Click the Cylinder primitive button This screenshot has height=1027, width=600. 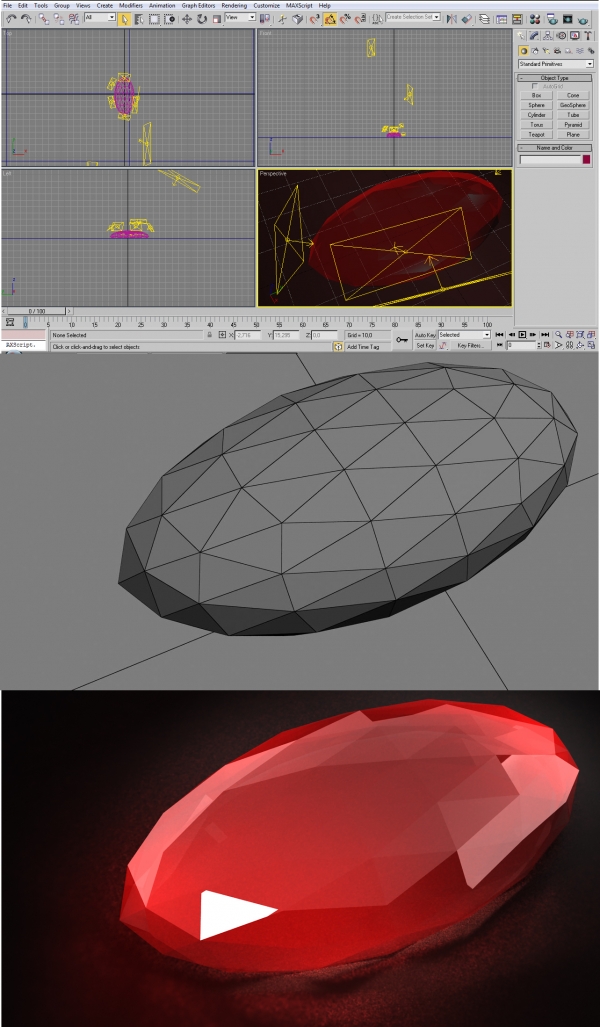click(536, 115)
